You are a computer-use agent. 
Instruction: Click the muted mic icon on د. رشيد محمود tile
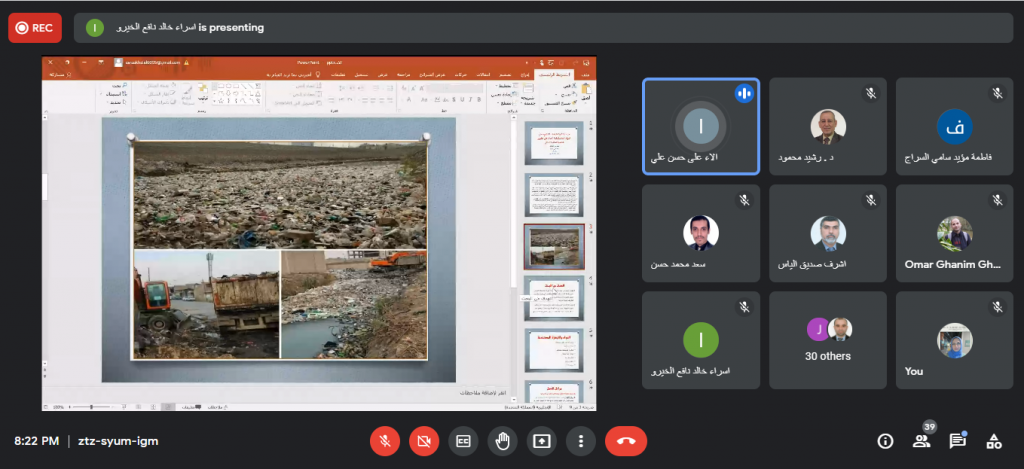[x=871, y=93]
